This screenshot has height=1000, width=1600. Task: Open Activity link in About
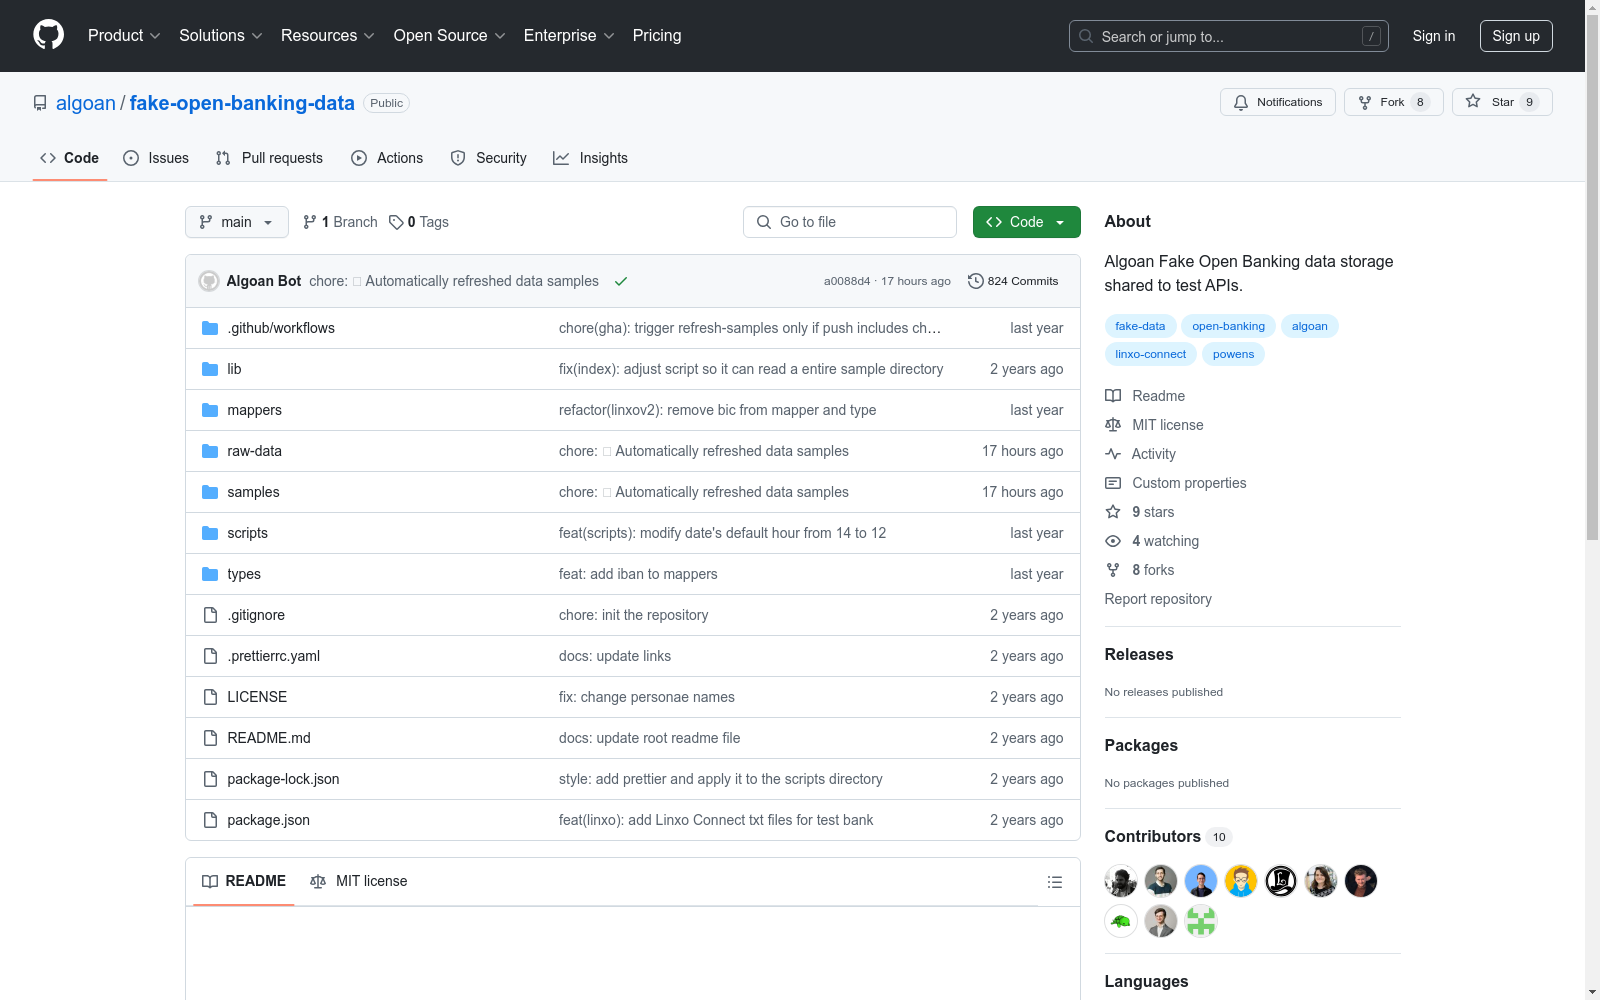coord(1140,454)
